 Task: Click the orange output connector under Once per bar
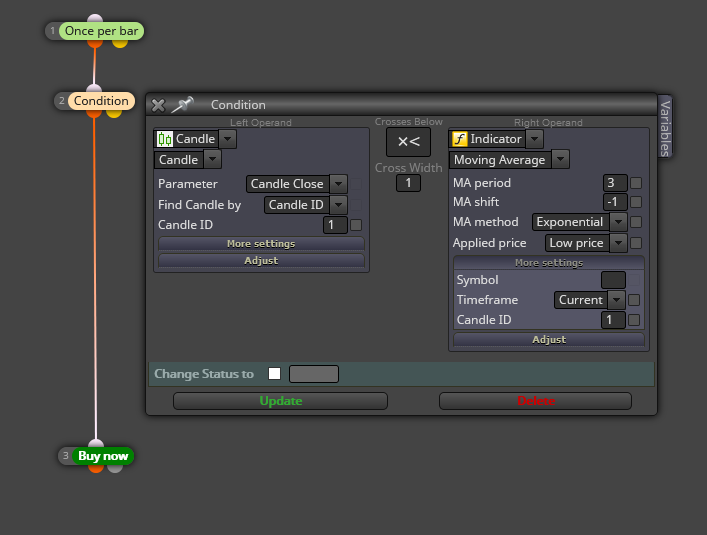95,44
